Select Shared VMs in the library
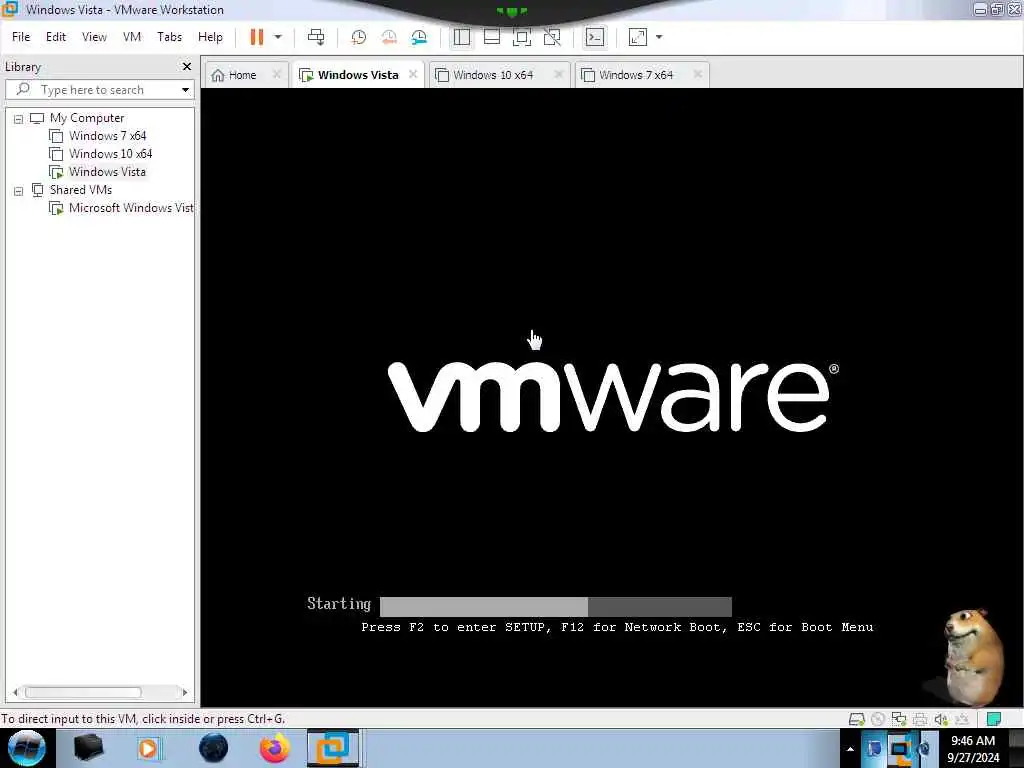 (x=80, y=190)
